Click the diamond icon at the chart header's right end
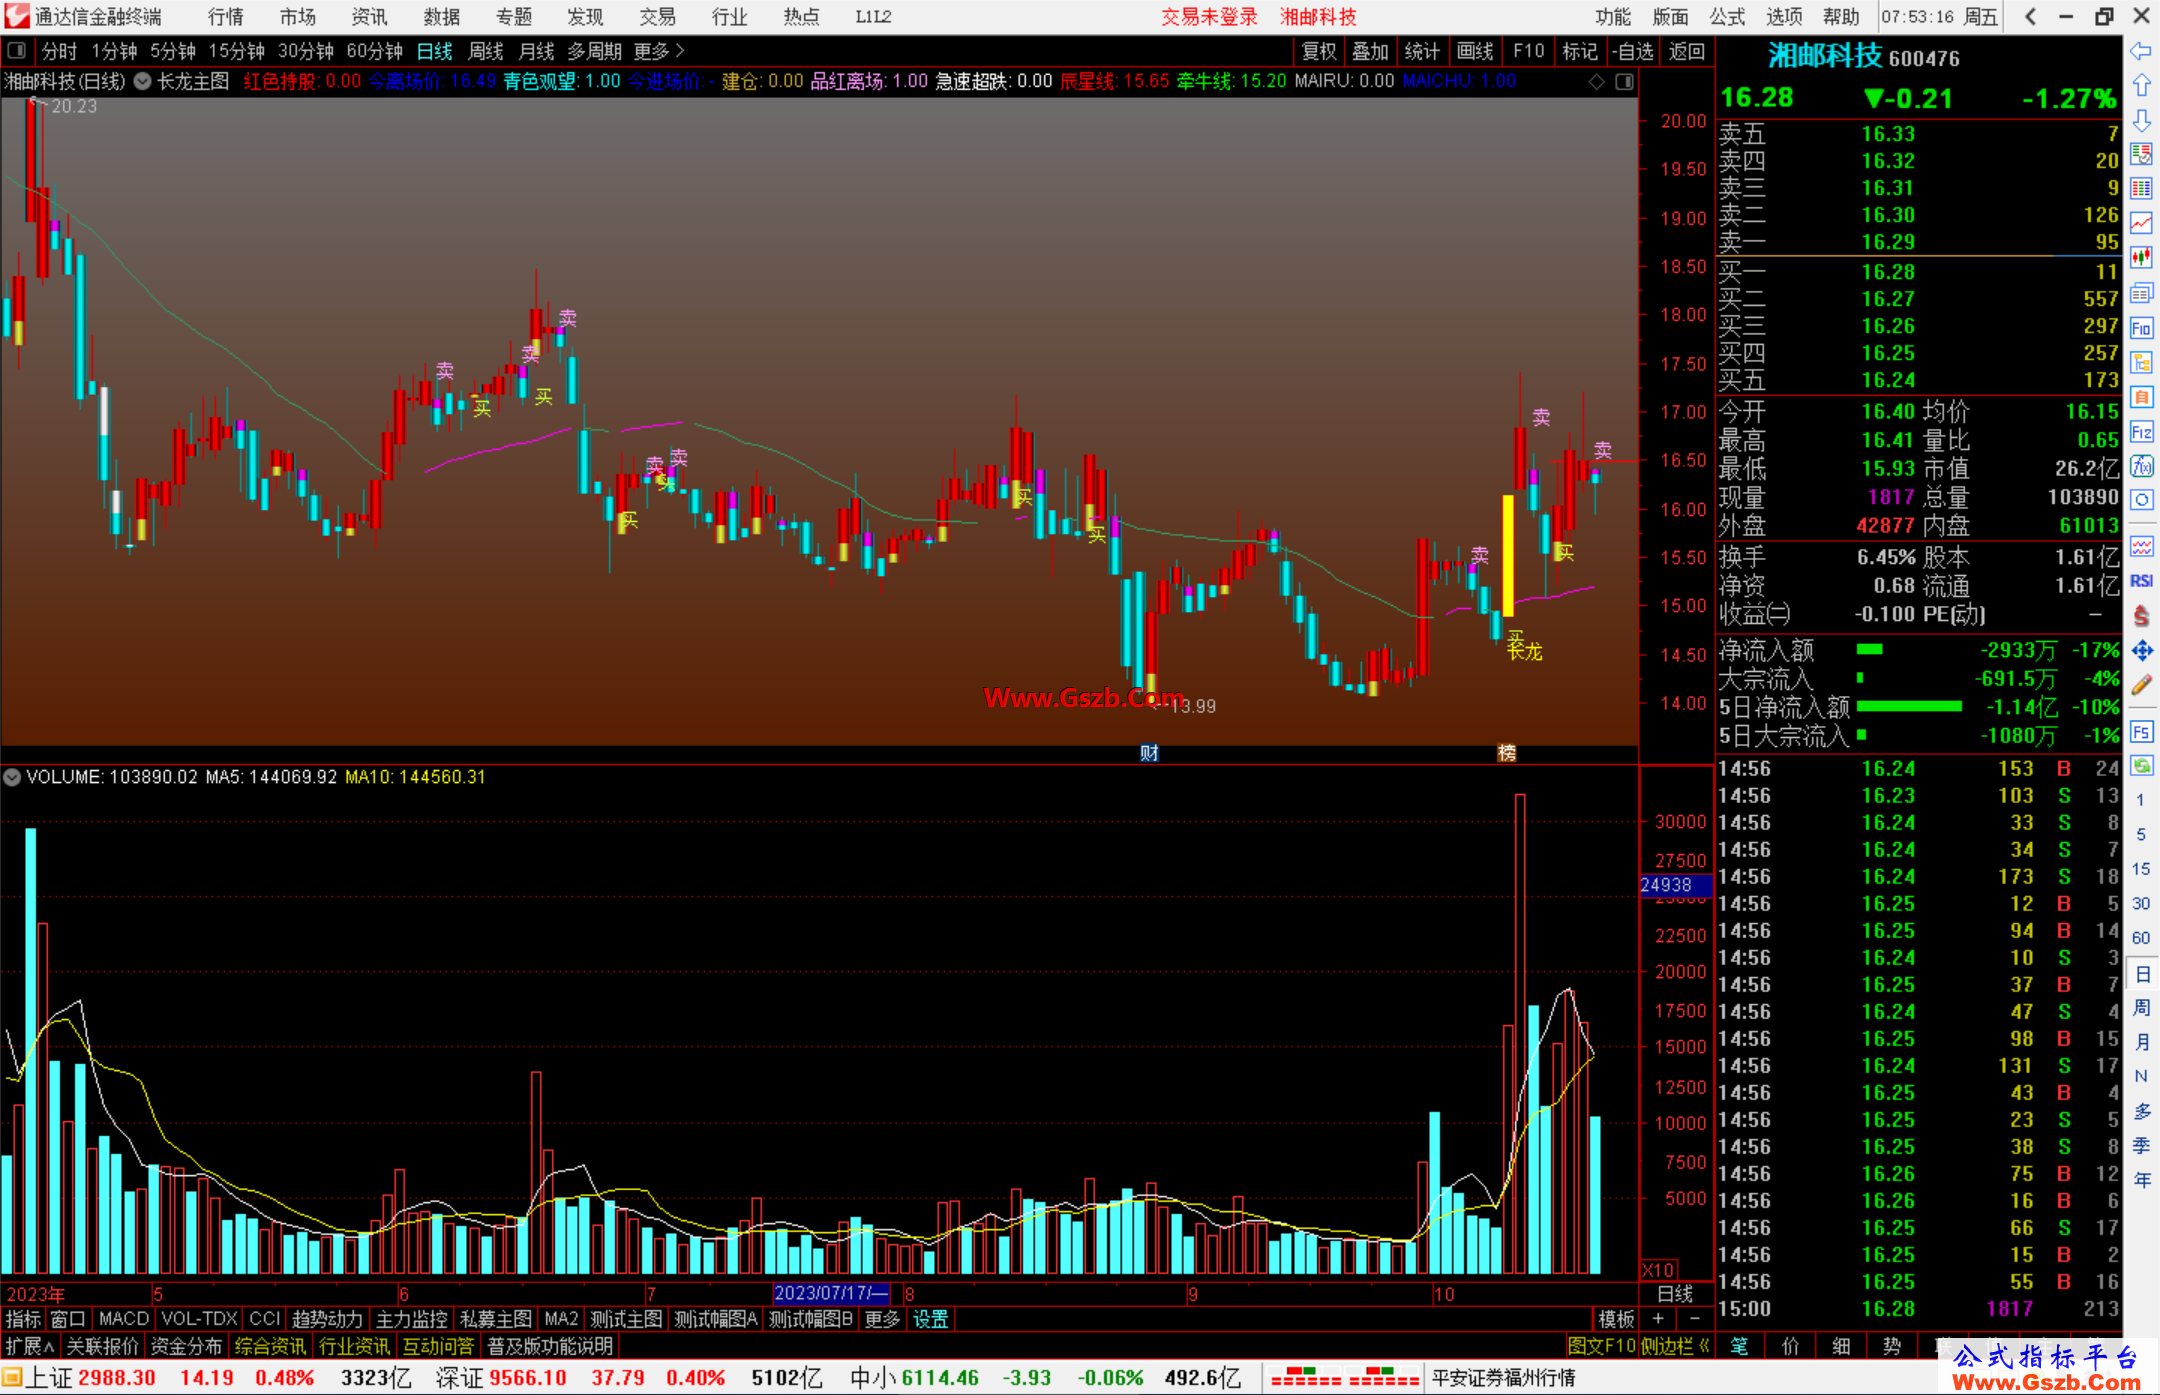2160x1395 pixels. point(1597,81)
